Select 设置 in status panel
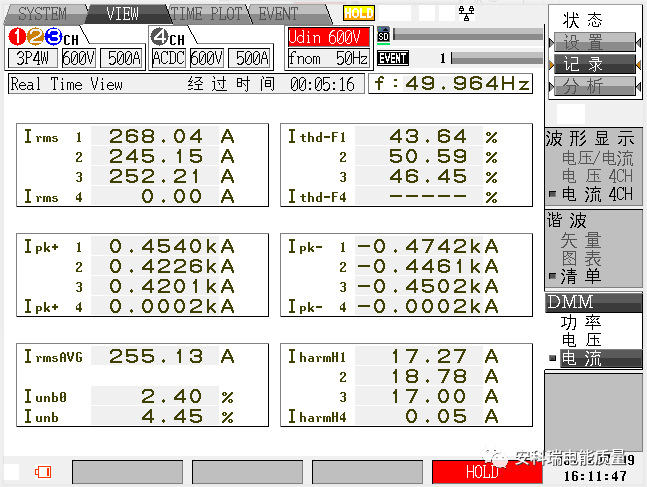The height and width of the screenshot is (487, 647). (x=594, y=42)
